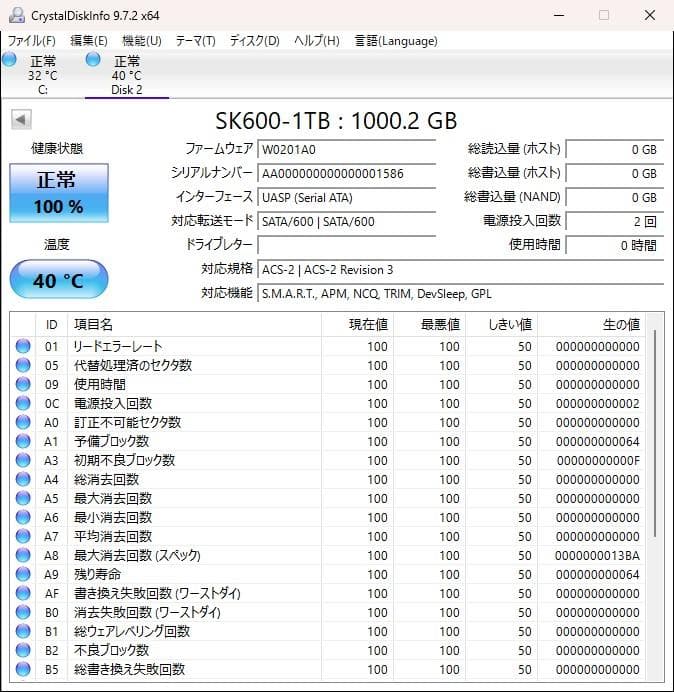Click raw value 00000000000F in A3 row
Viewport: 674px width, 692px height.
coord(598,460)
